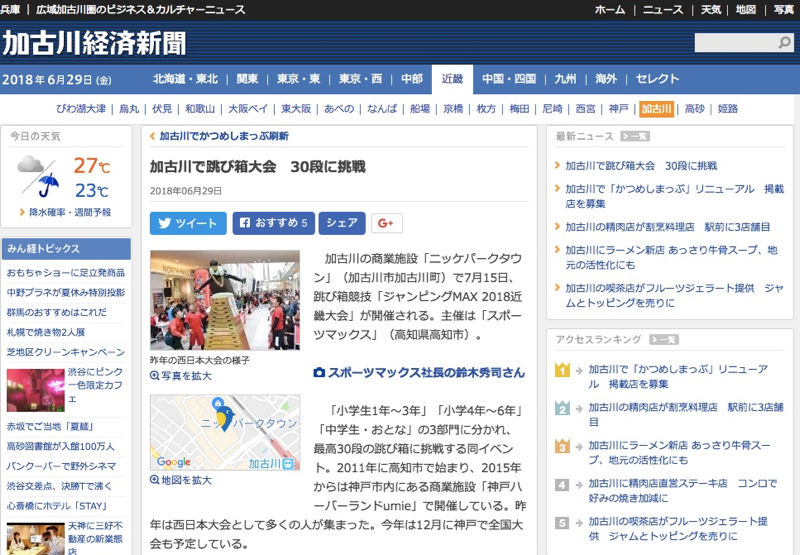Click the pink cafe topic thumbnail

click(36, 390)
